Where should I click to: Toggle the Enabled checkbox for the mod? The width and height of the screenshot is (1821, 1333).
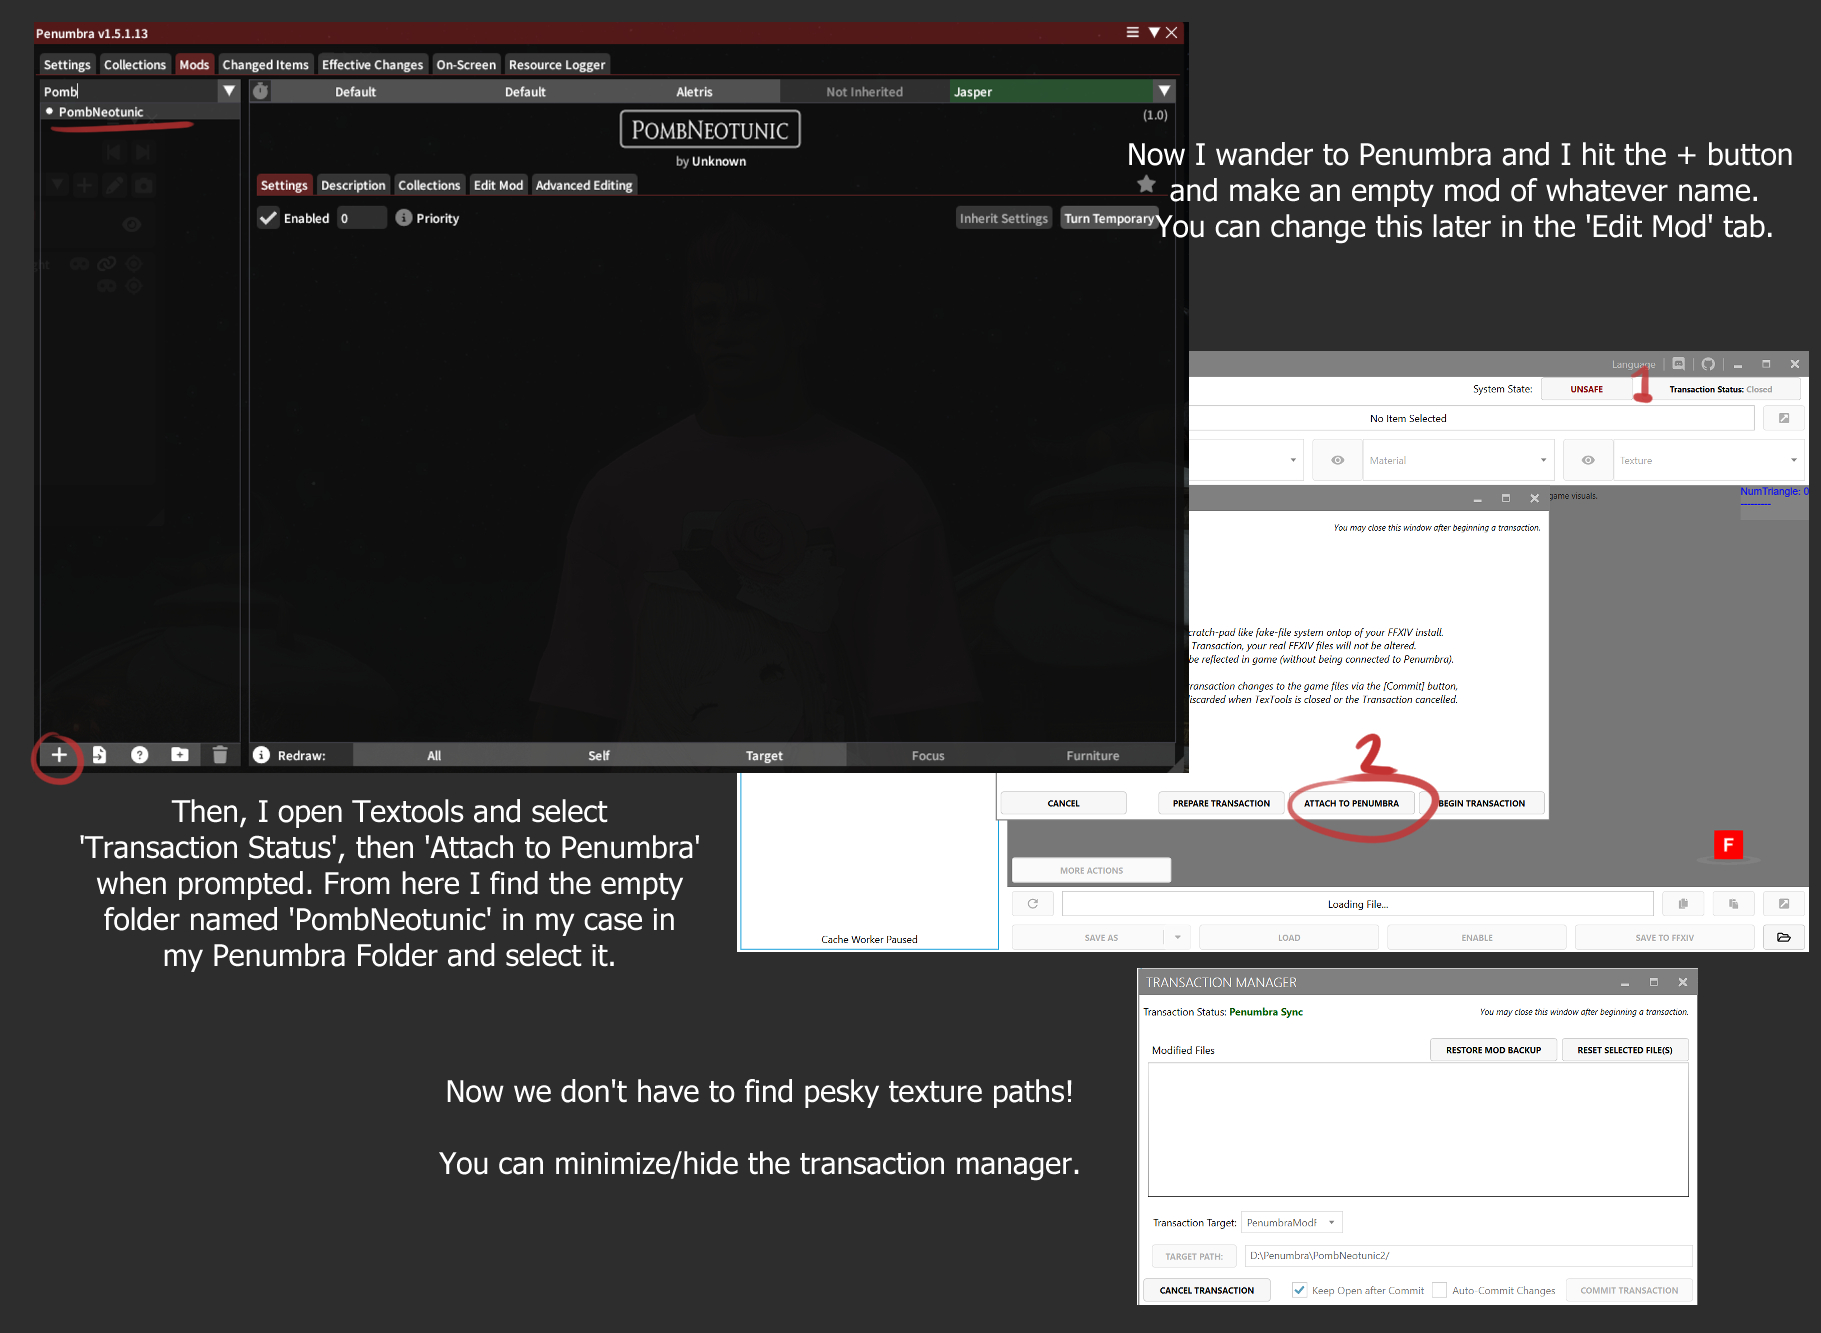click(268, 218)
